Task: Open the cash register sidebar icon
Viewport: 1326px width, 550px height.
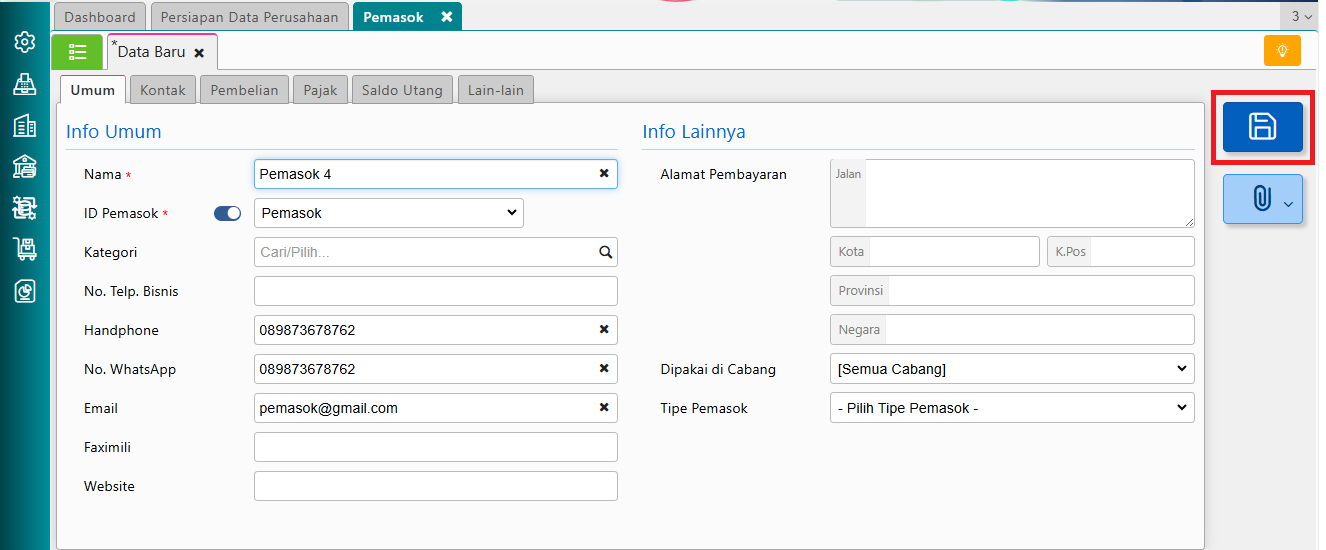Action: coord(25,84)
